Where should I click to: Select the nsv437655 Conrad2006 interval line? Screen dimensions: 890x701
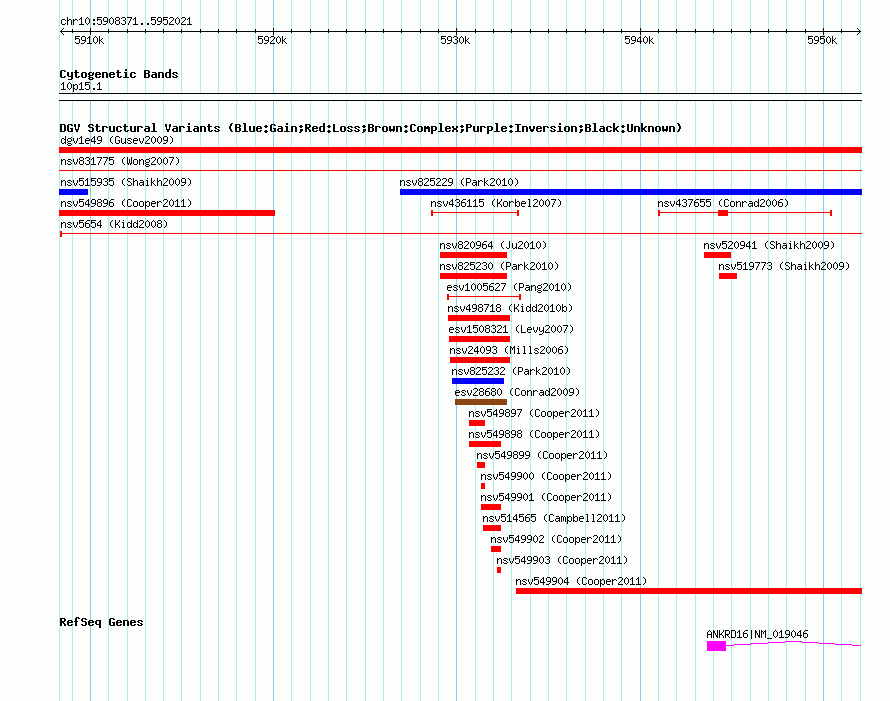745,213
